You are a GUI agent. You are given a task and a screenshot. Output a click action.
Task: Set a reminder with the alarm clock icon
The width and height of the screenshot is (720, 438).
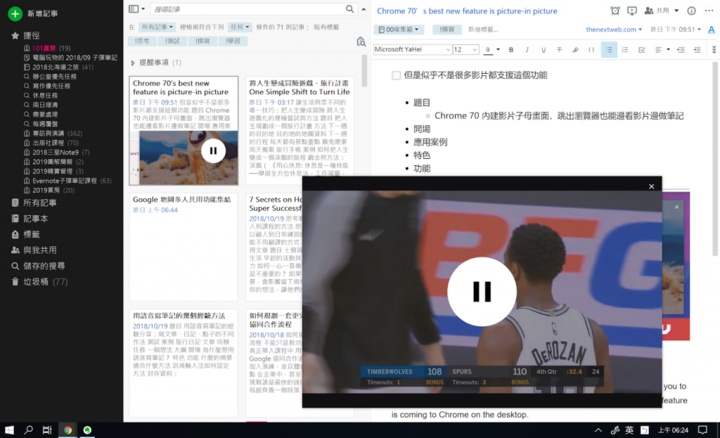tap(615, 11)
